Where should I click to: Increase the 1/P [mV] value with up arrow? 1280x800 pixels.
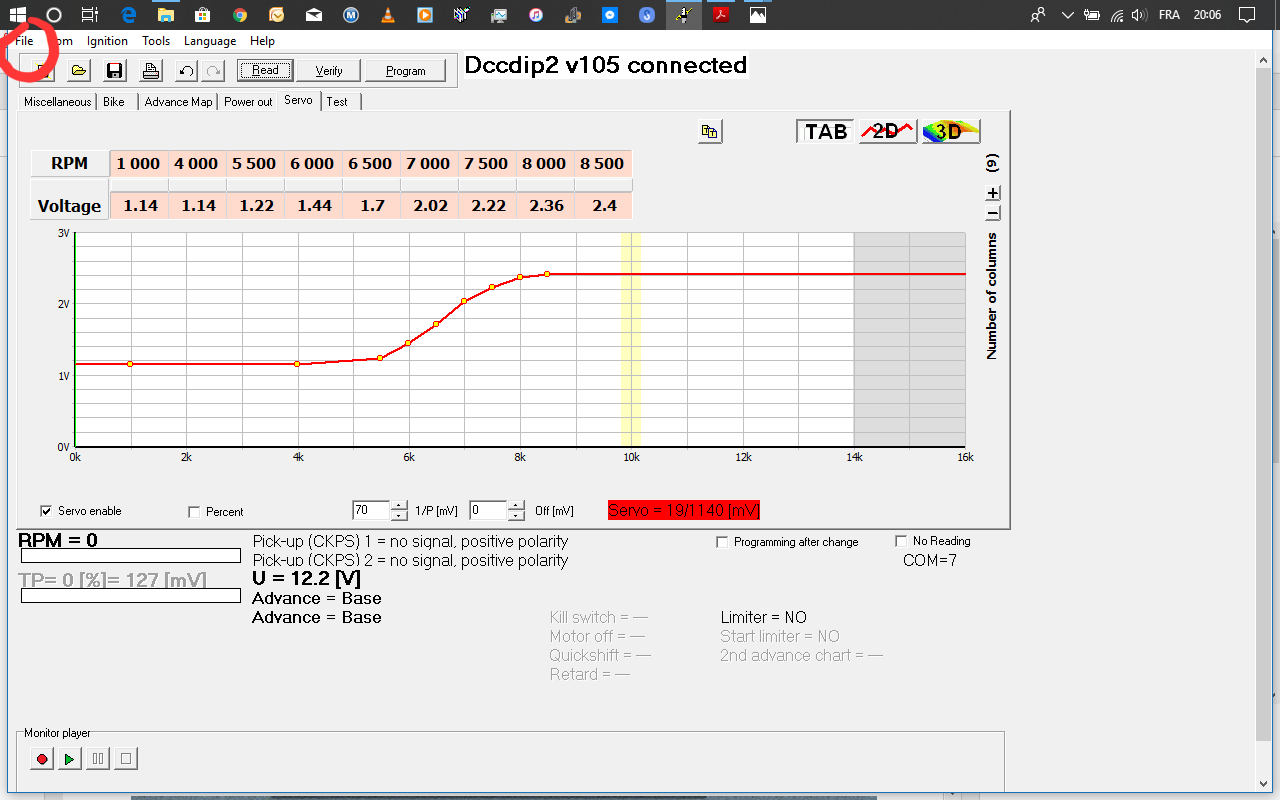pyautogui.click(x=400, y=505)
